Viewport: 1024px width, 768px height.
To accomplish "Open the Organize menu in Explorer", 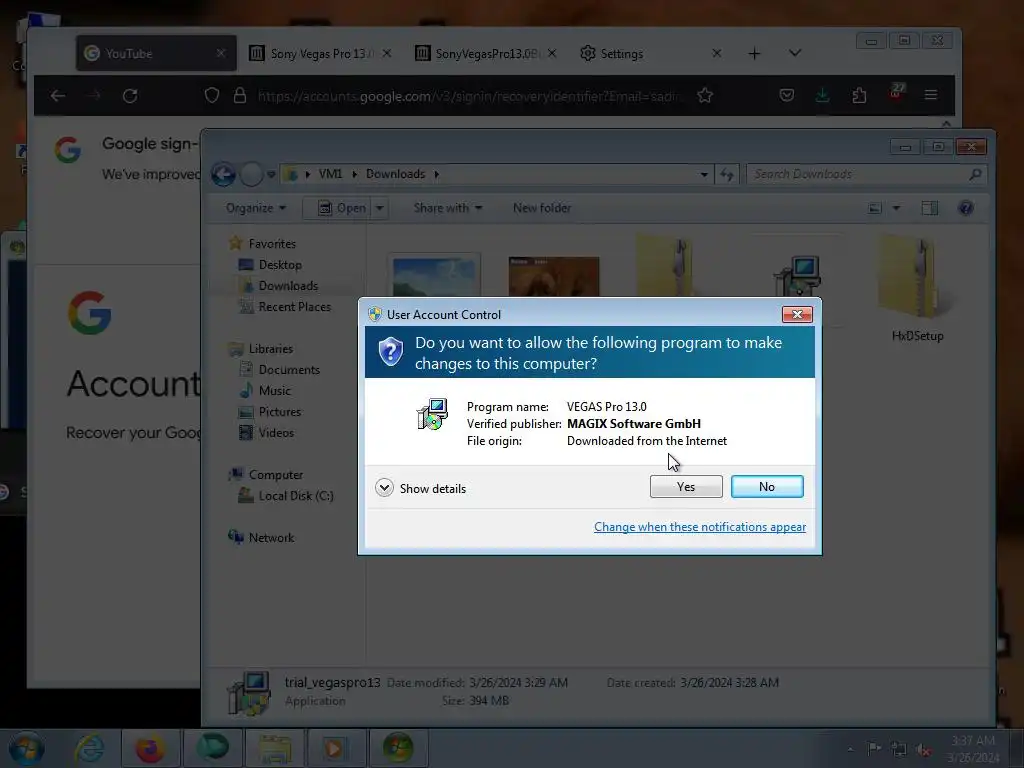I will pos(255,208).
